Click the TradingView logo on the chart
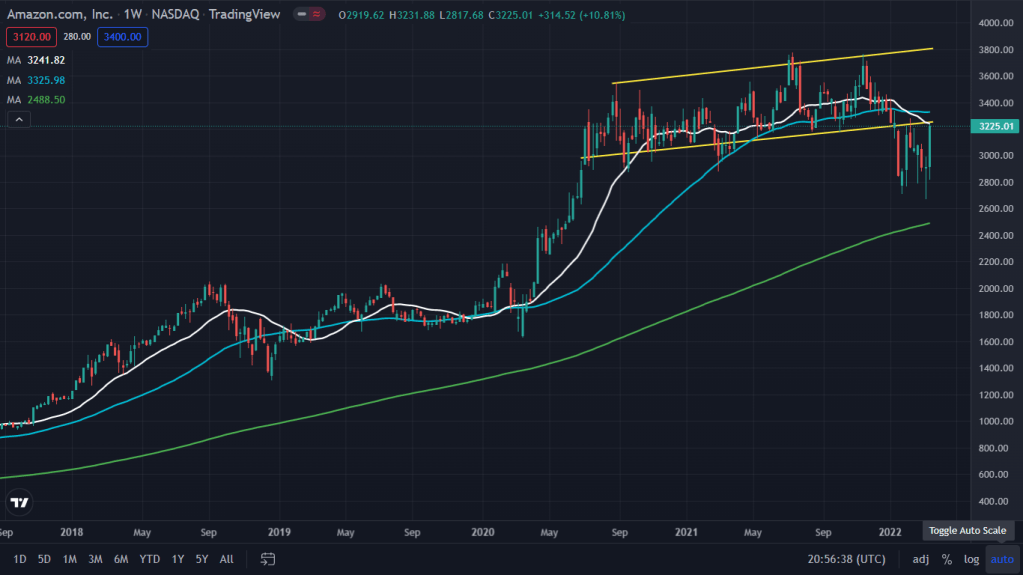This screenshot has height=575, width=1023. [19, 502]
